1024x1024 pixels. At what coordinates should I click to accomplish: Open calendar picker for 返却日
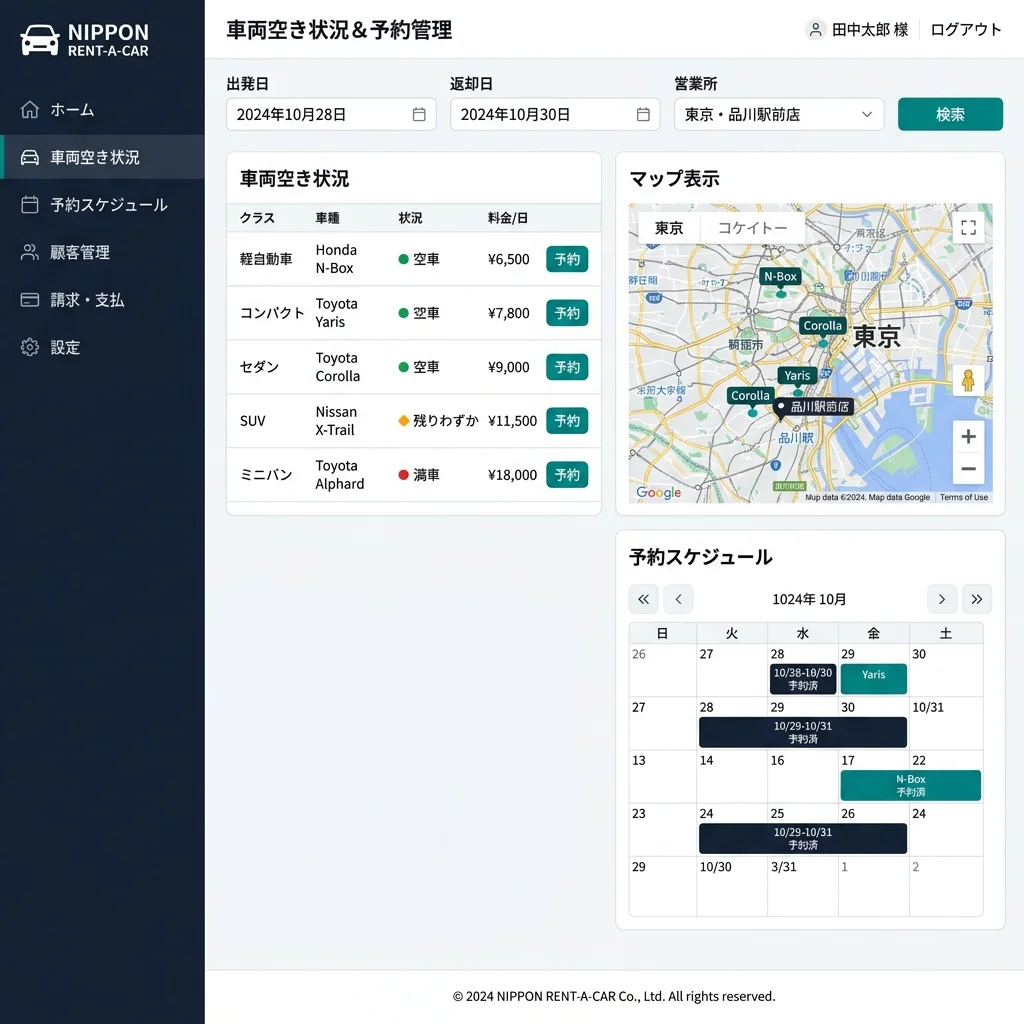pos(643,114)
